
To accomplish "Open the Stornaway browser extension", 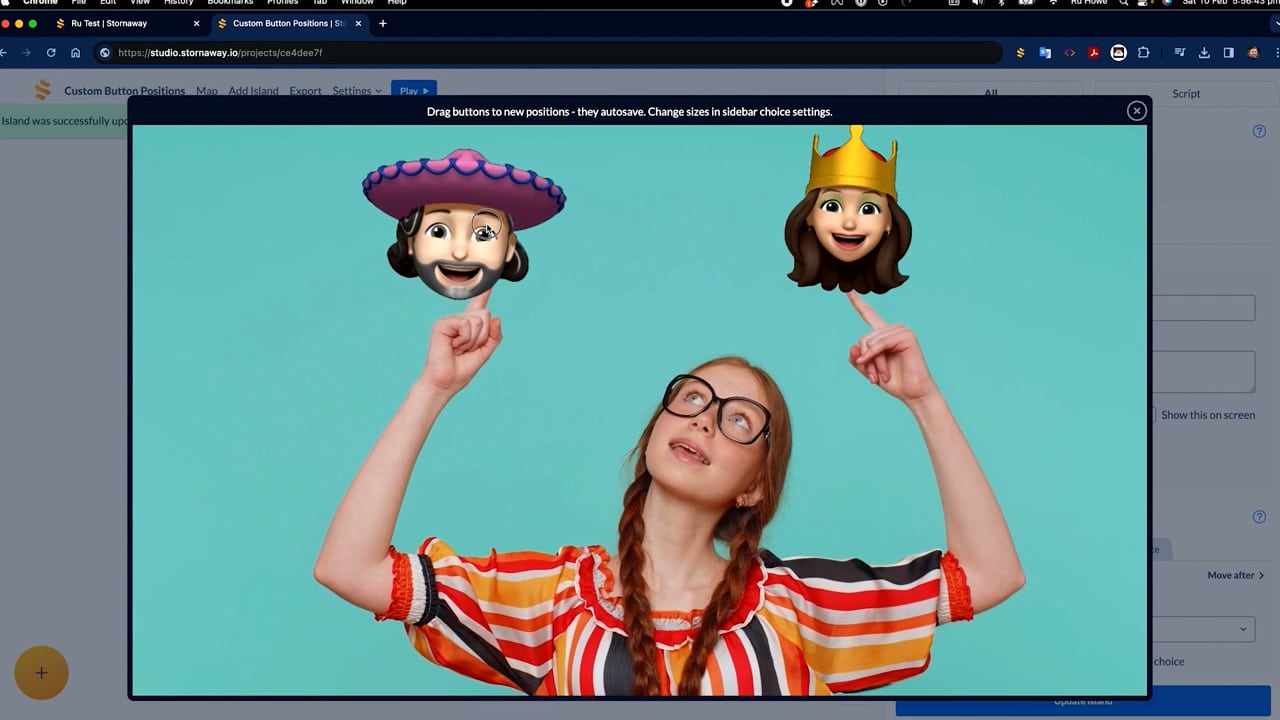I will [x=1020, y=53].
